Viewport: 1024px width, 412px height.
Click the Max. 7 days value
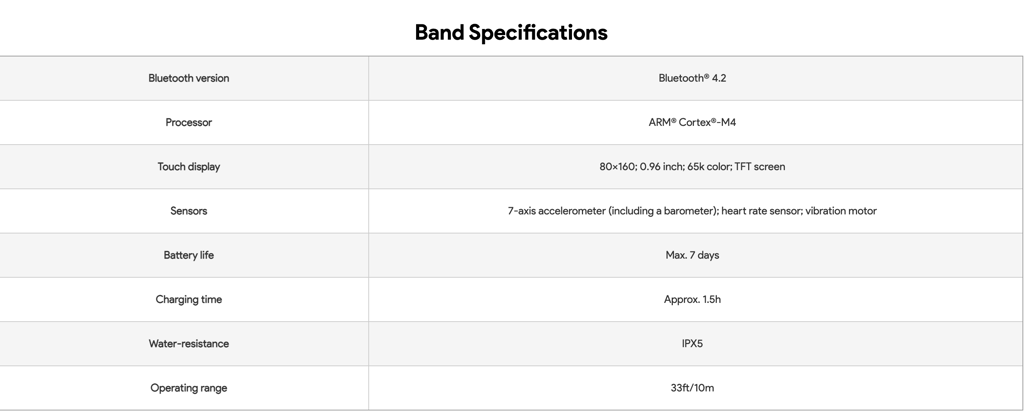point(692,255)
